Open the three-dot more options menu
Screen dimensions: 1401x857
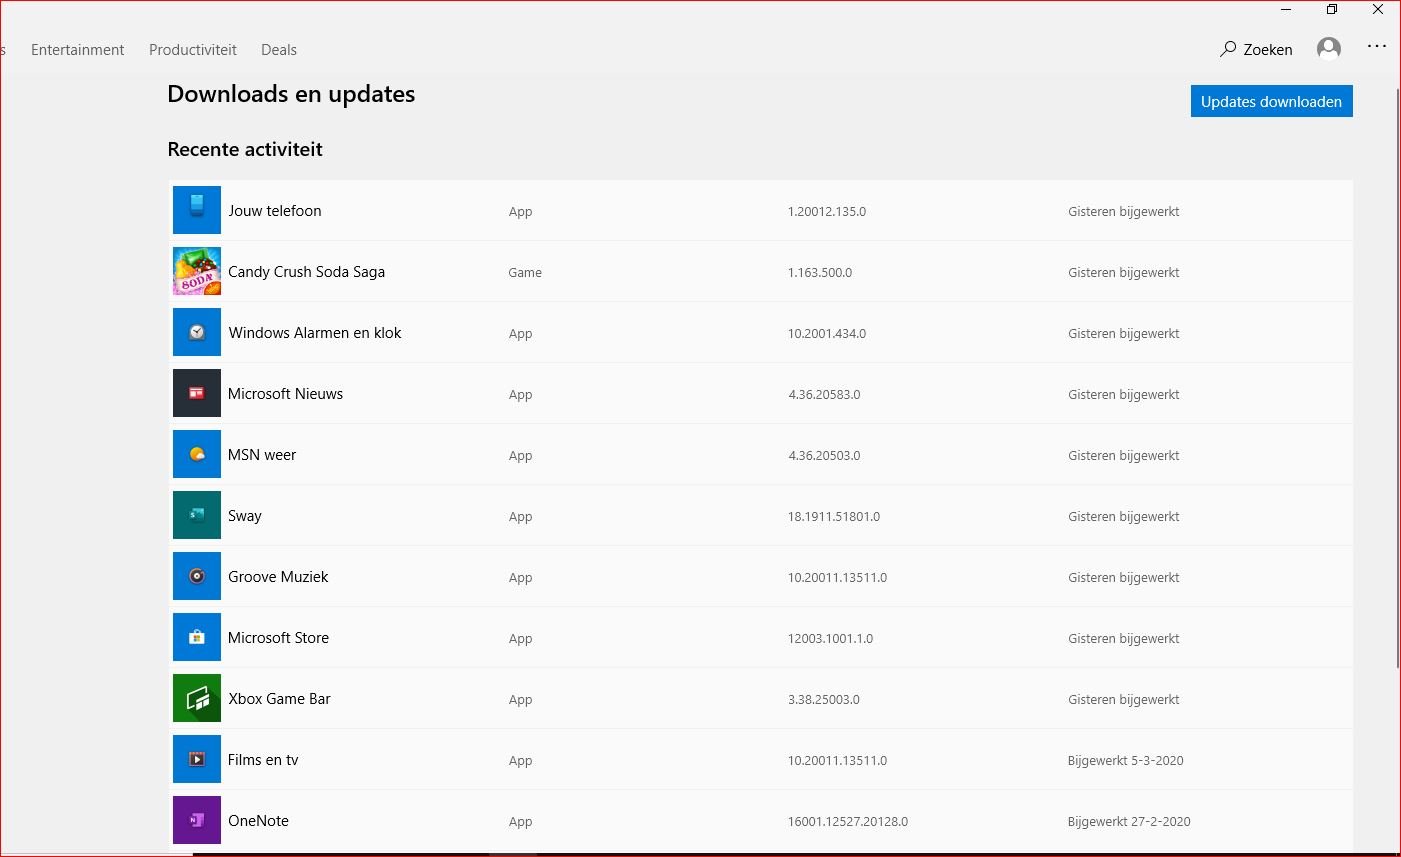pyautogui.click(x=1377, y=47)
